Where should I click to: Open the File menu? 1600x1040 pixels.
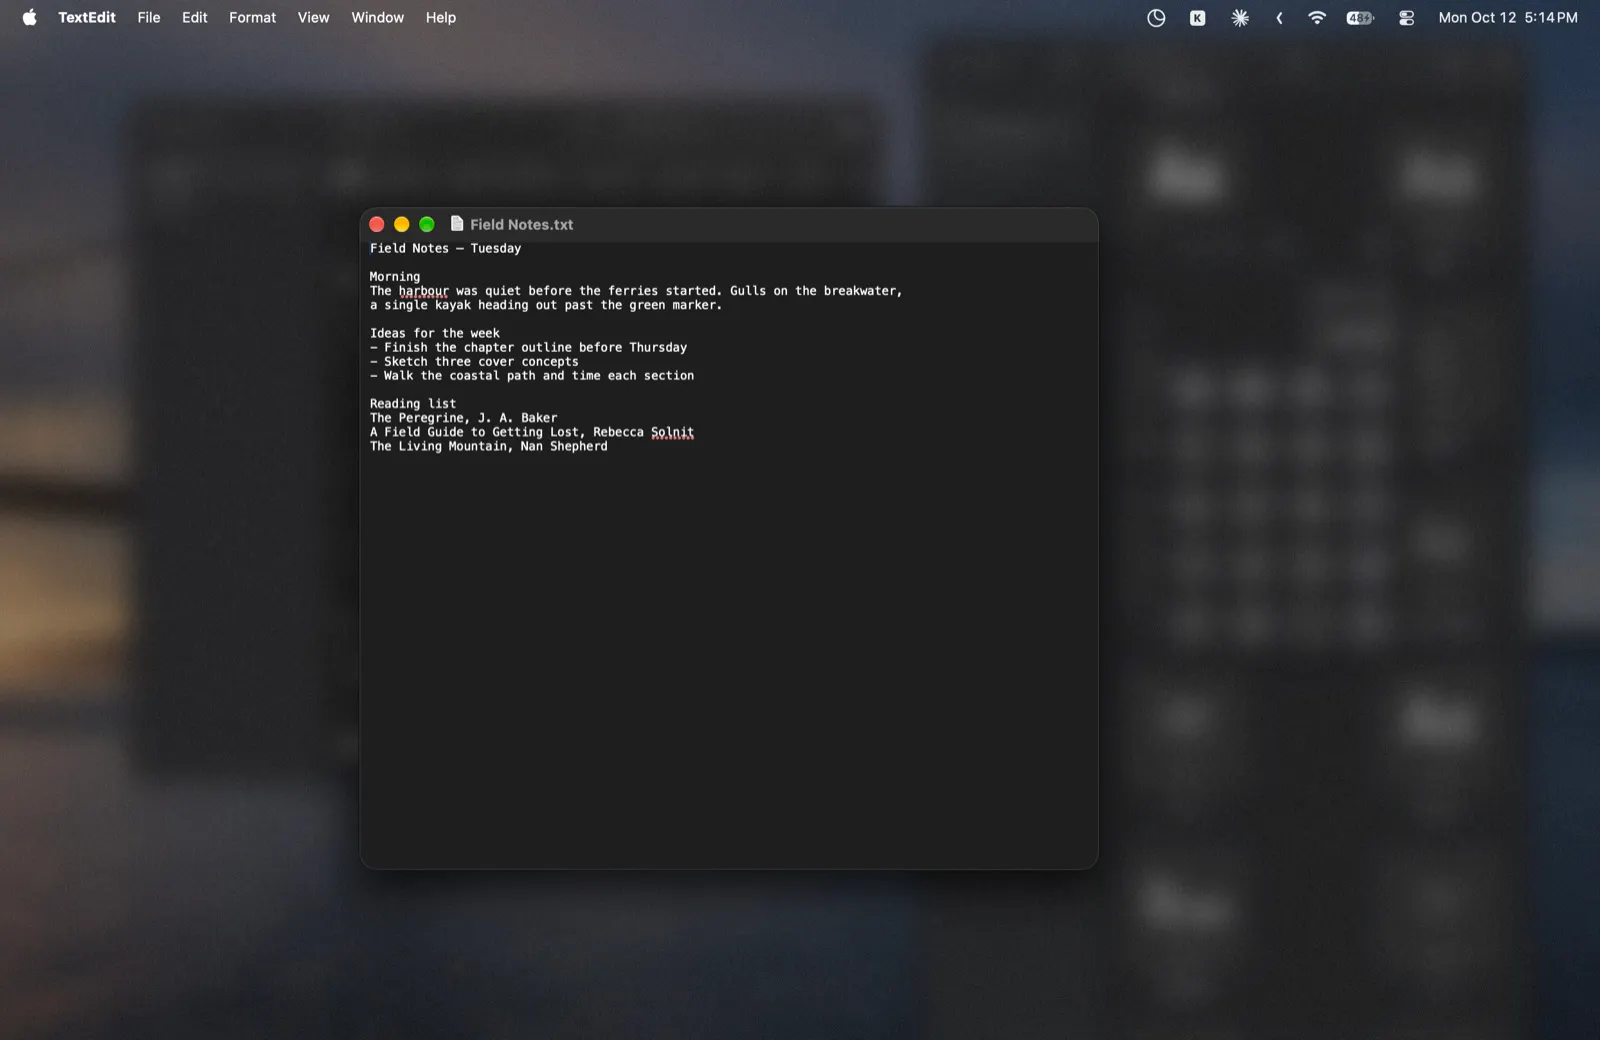point(149,17)
